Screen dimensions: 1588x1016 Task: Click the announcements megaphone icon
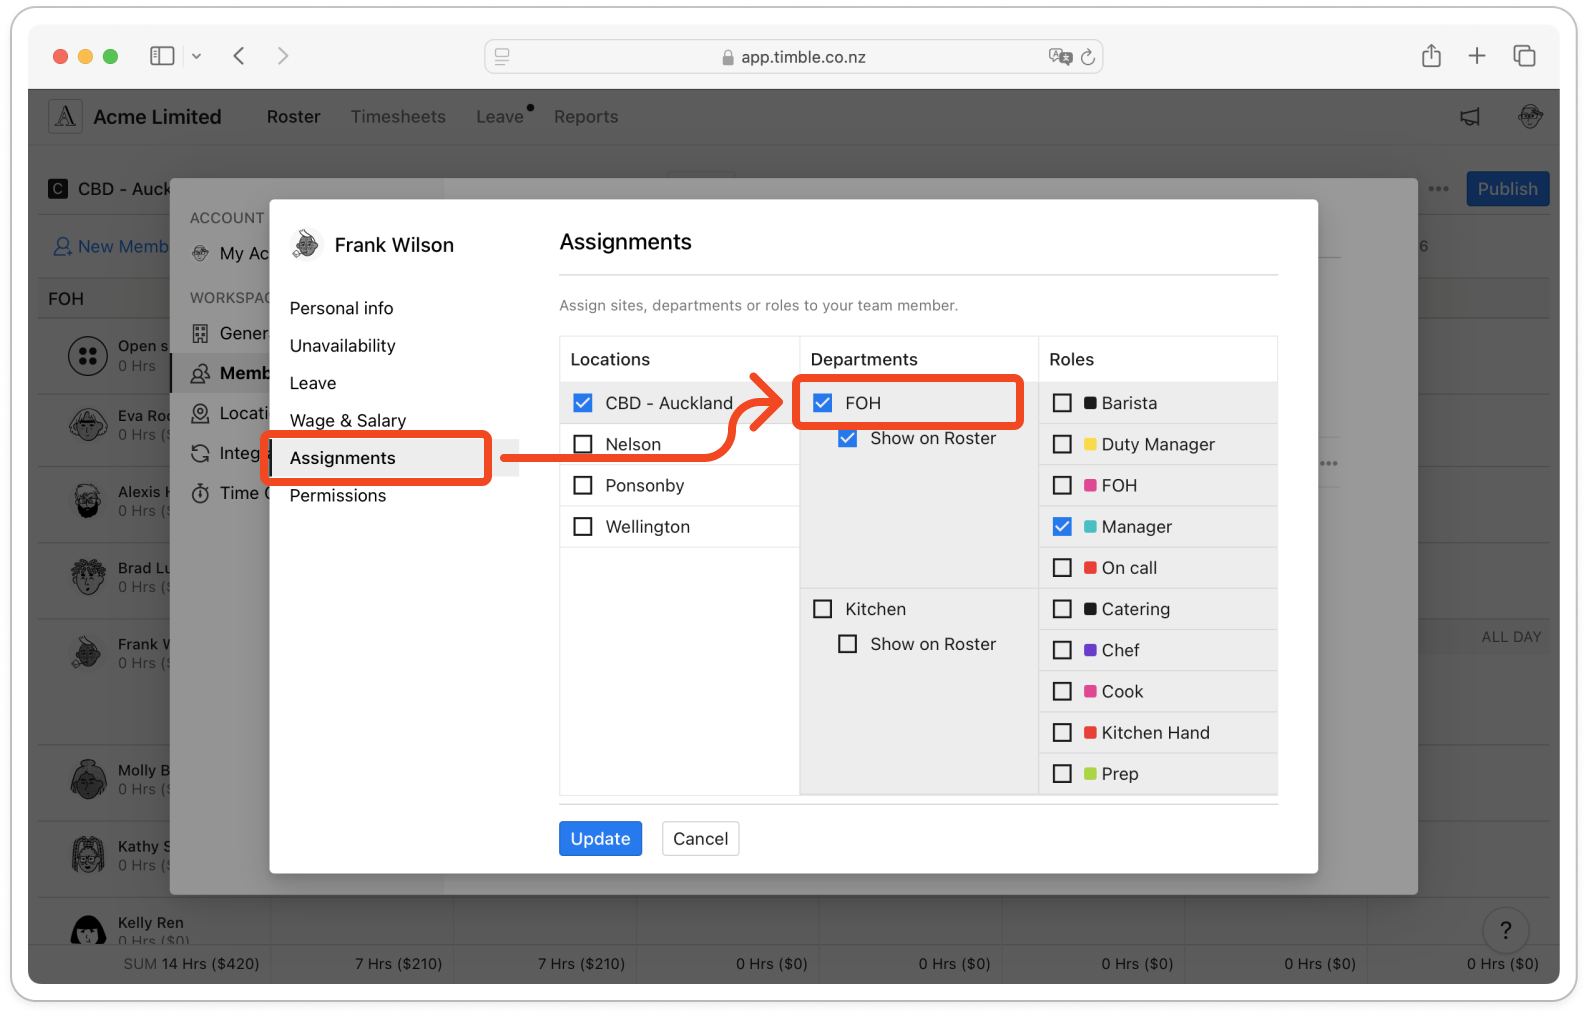coord(1469,117)
